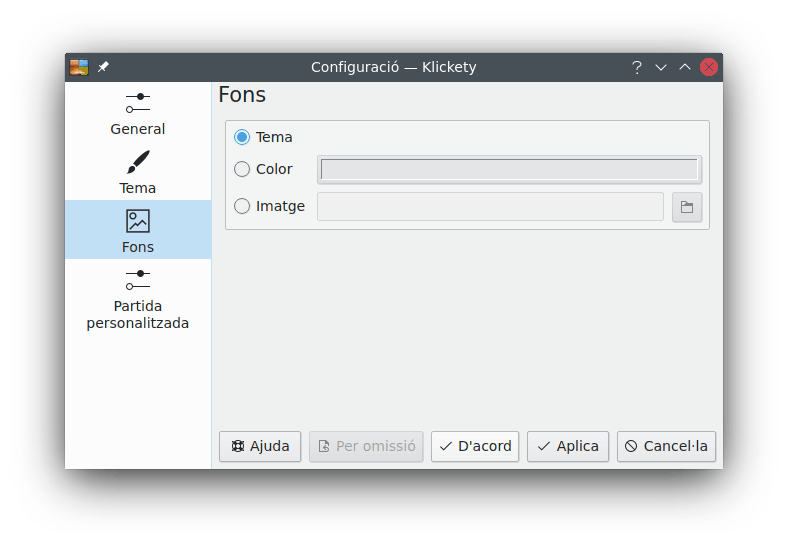Click the Fons picture icon in sidebar
Viewport: 788px width, 546px height.
point(138,221)
